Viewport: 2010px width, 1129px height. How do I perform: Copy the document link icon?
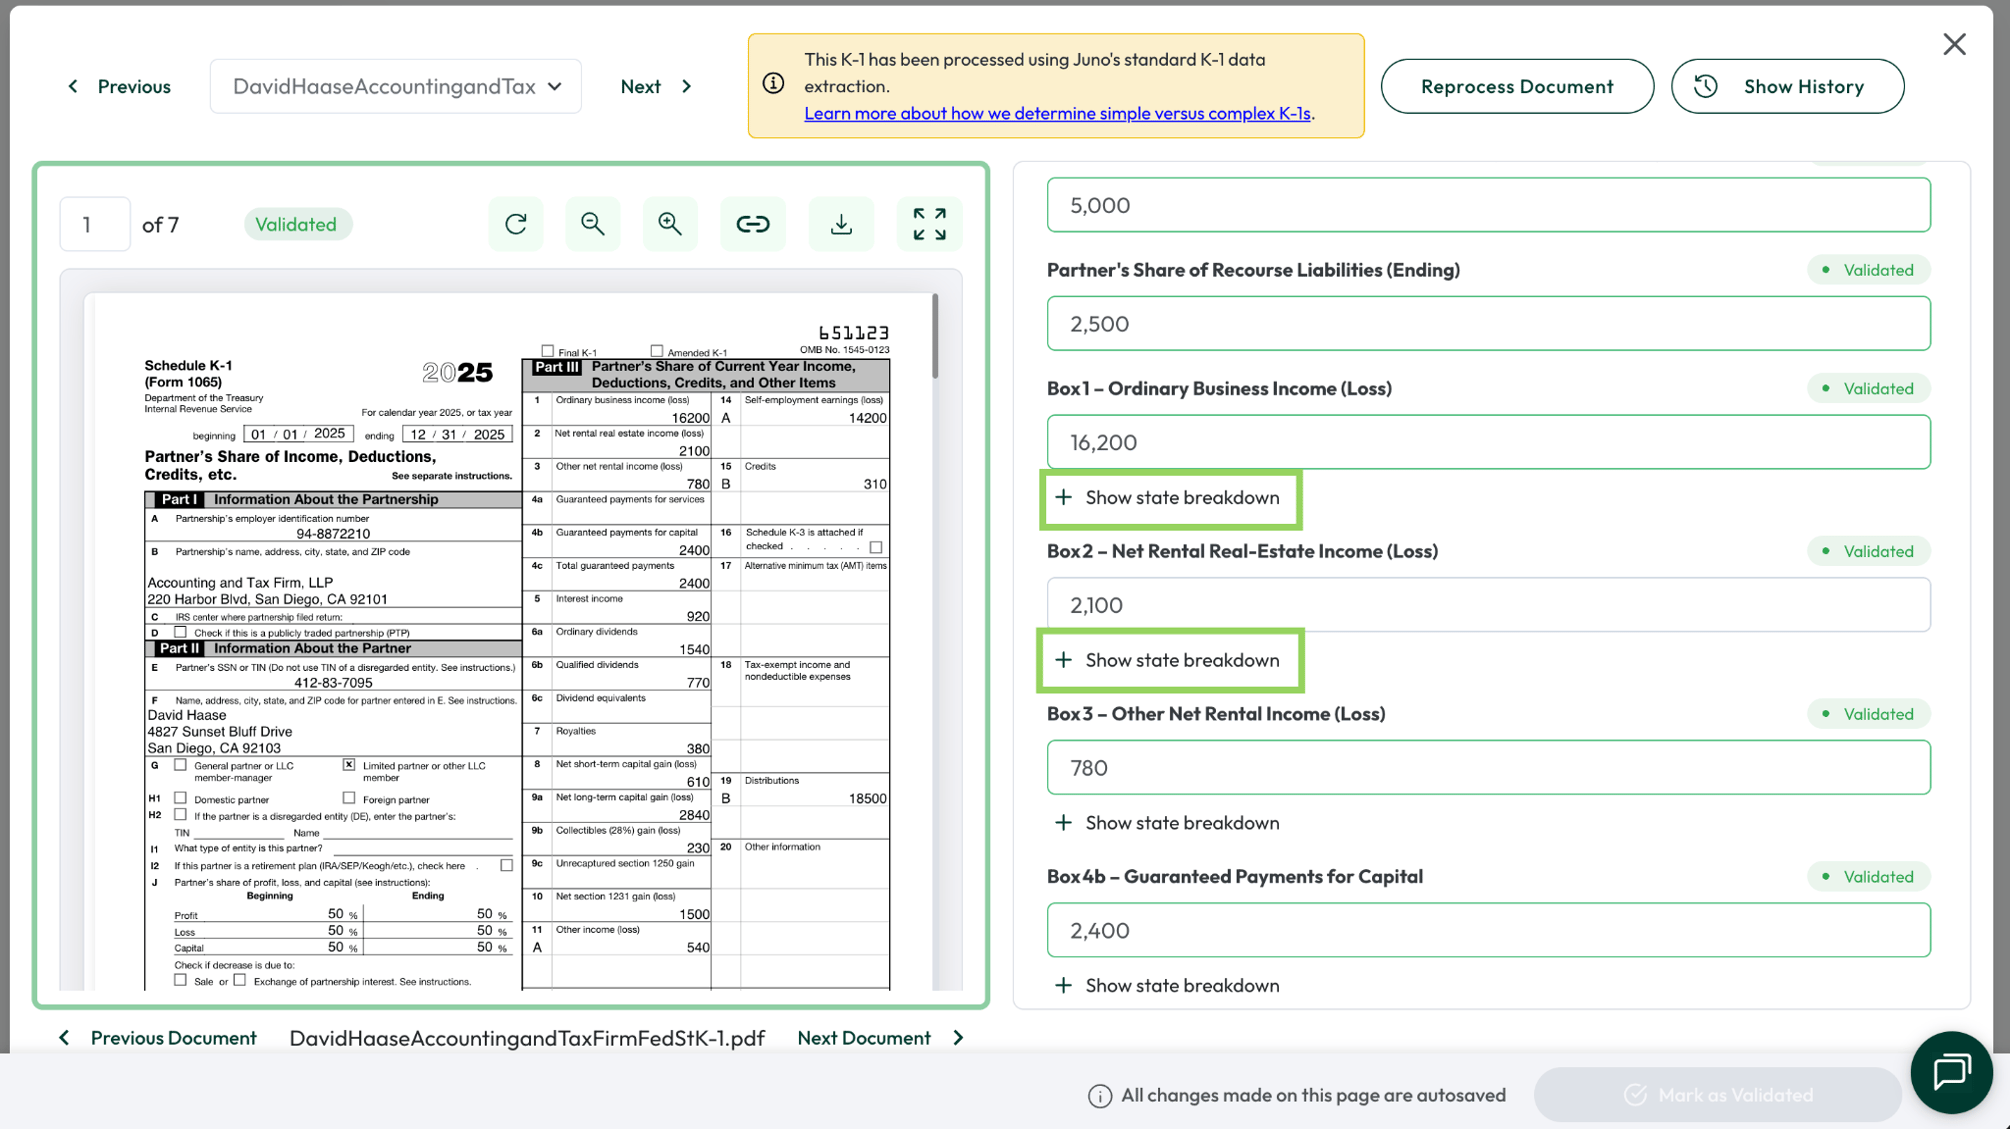coord(753,224)
